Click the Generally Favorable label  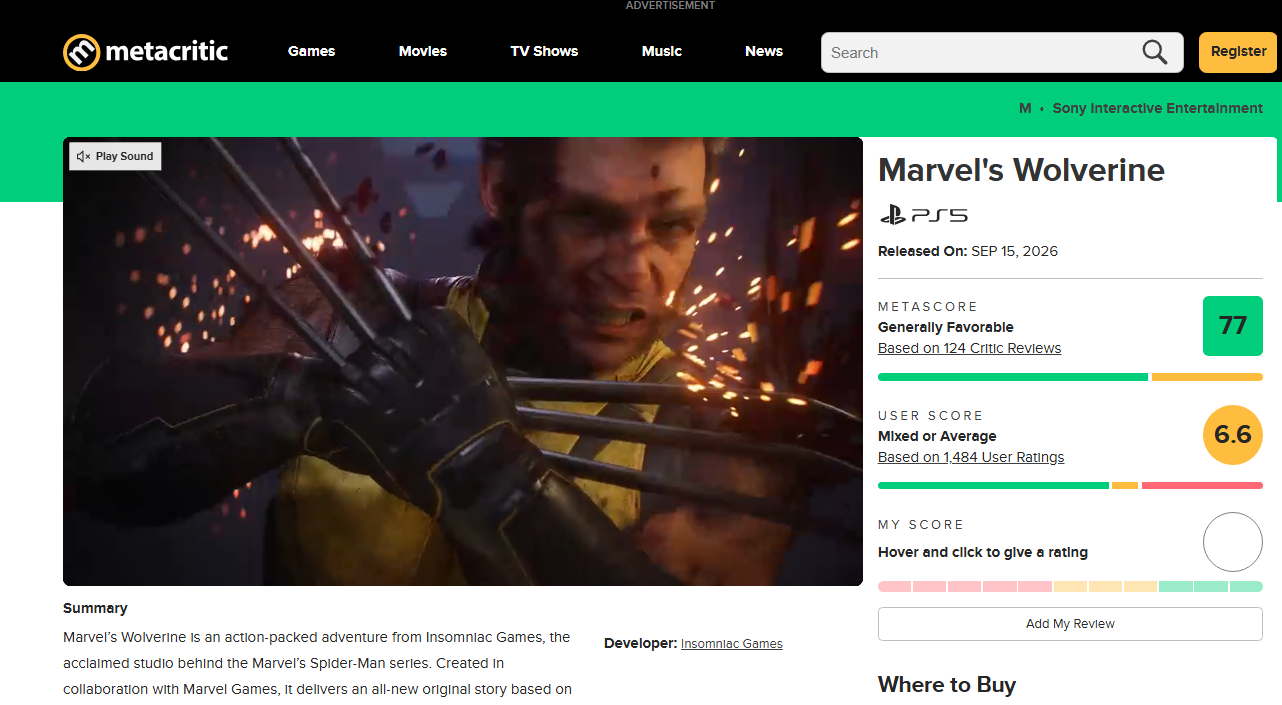coord(946,327)
